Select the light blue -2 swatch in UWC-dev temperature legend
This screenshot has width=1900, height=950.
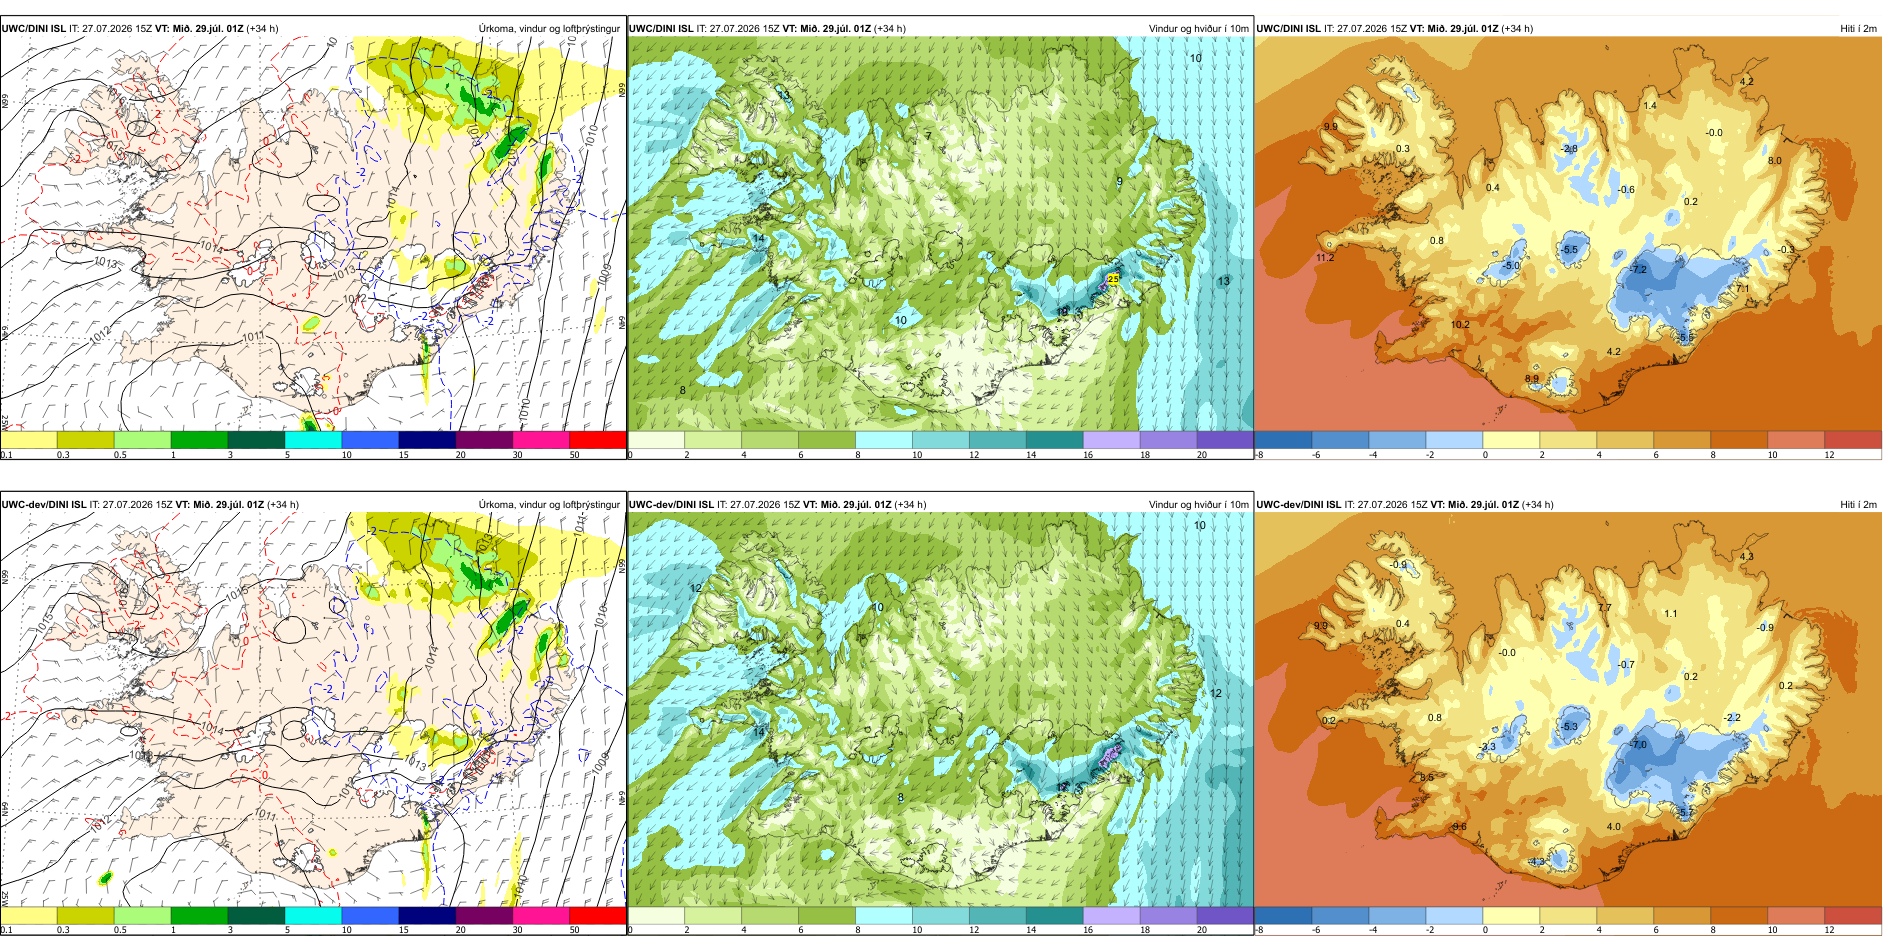(1454, 916)
